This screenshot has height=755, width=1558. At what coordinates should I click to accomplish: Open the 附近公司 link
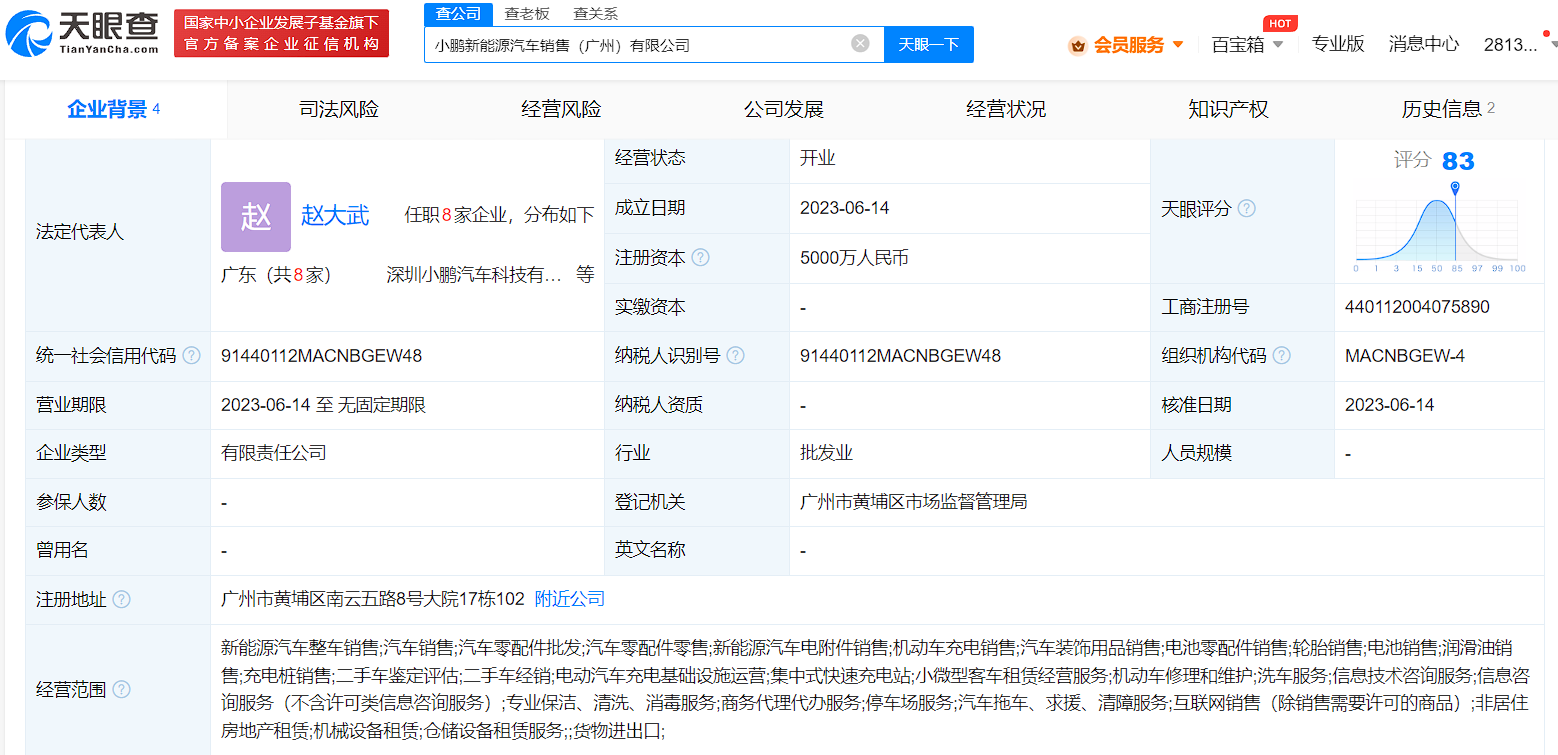572,600
